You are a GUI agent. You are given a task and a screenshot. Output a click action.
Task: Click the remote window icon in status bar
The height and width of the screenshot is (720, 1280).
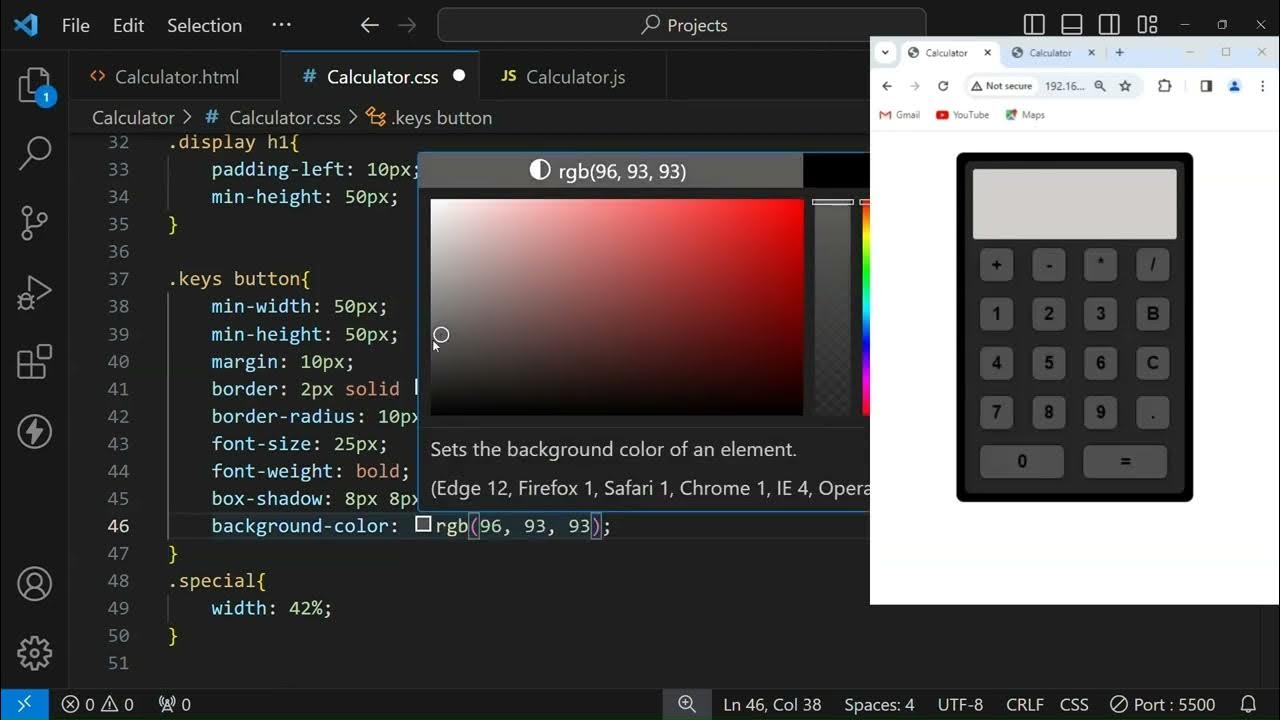coord(24,704)
